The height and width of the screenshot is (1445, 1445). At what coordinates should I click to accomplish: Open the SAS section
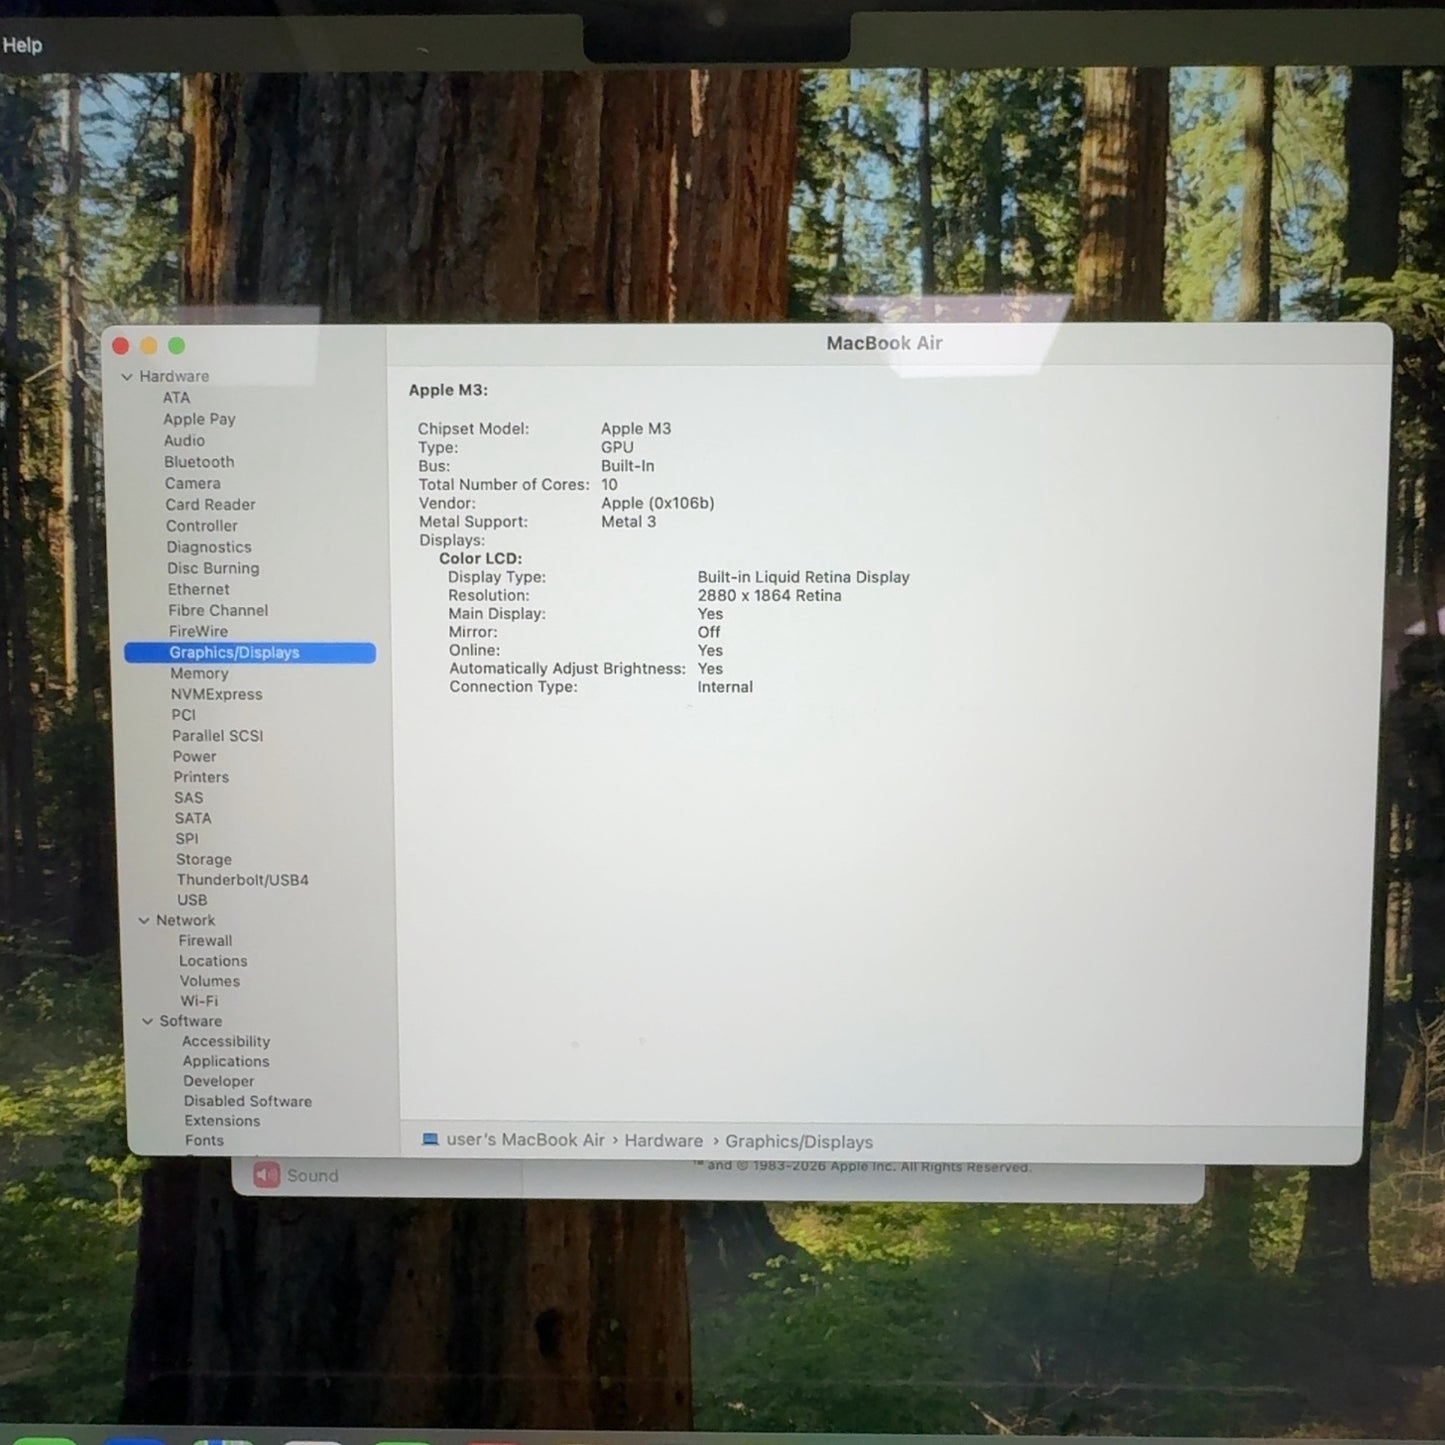tap(188, 798)
